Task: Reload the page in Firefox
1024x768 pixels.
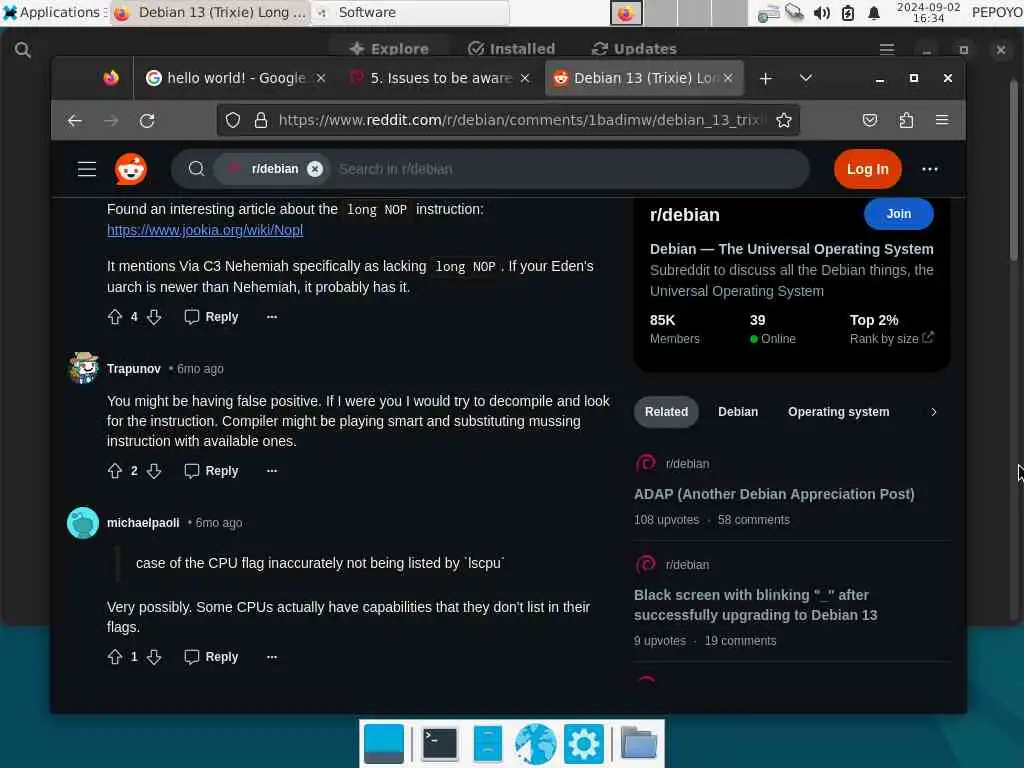Action: coord(147,120)
